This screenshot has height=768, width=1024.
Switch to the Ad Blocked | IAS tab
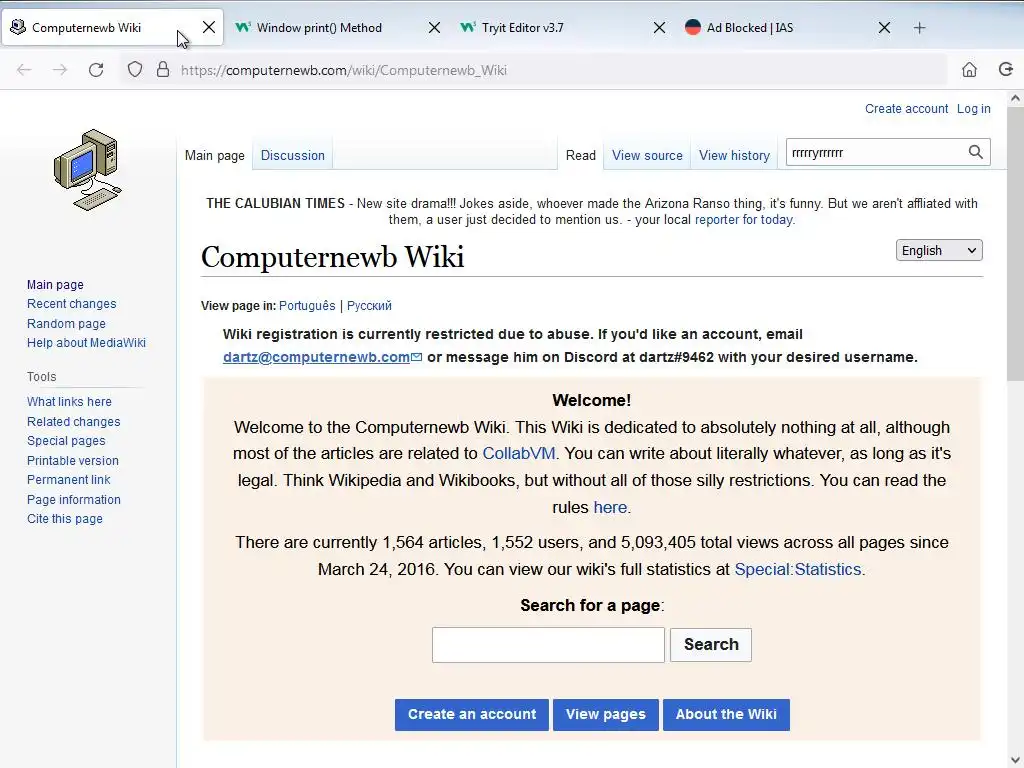tap(750, 27)
